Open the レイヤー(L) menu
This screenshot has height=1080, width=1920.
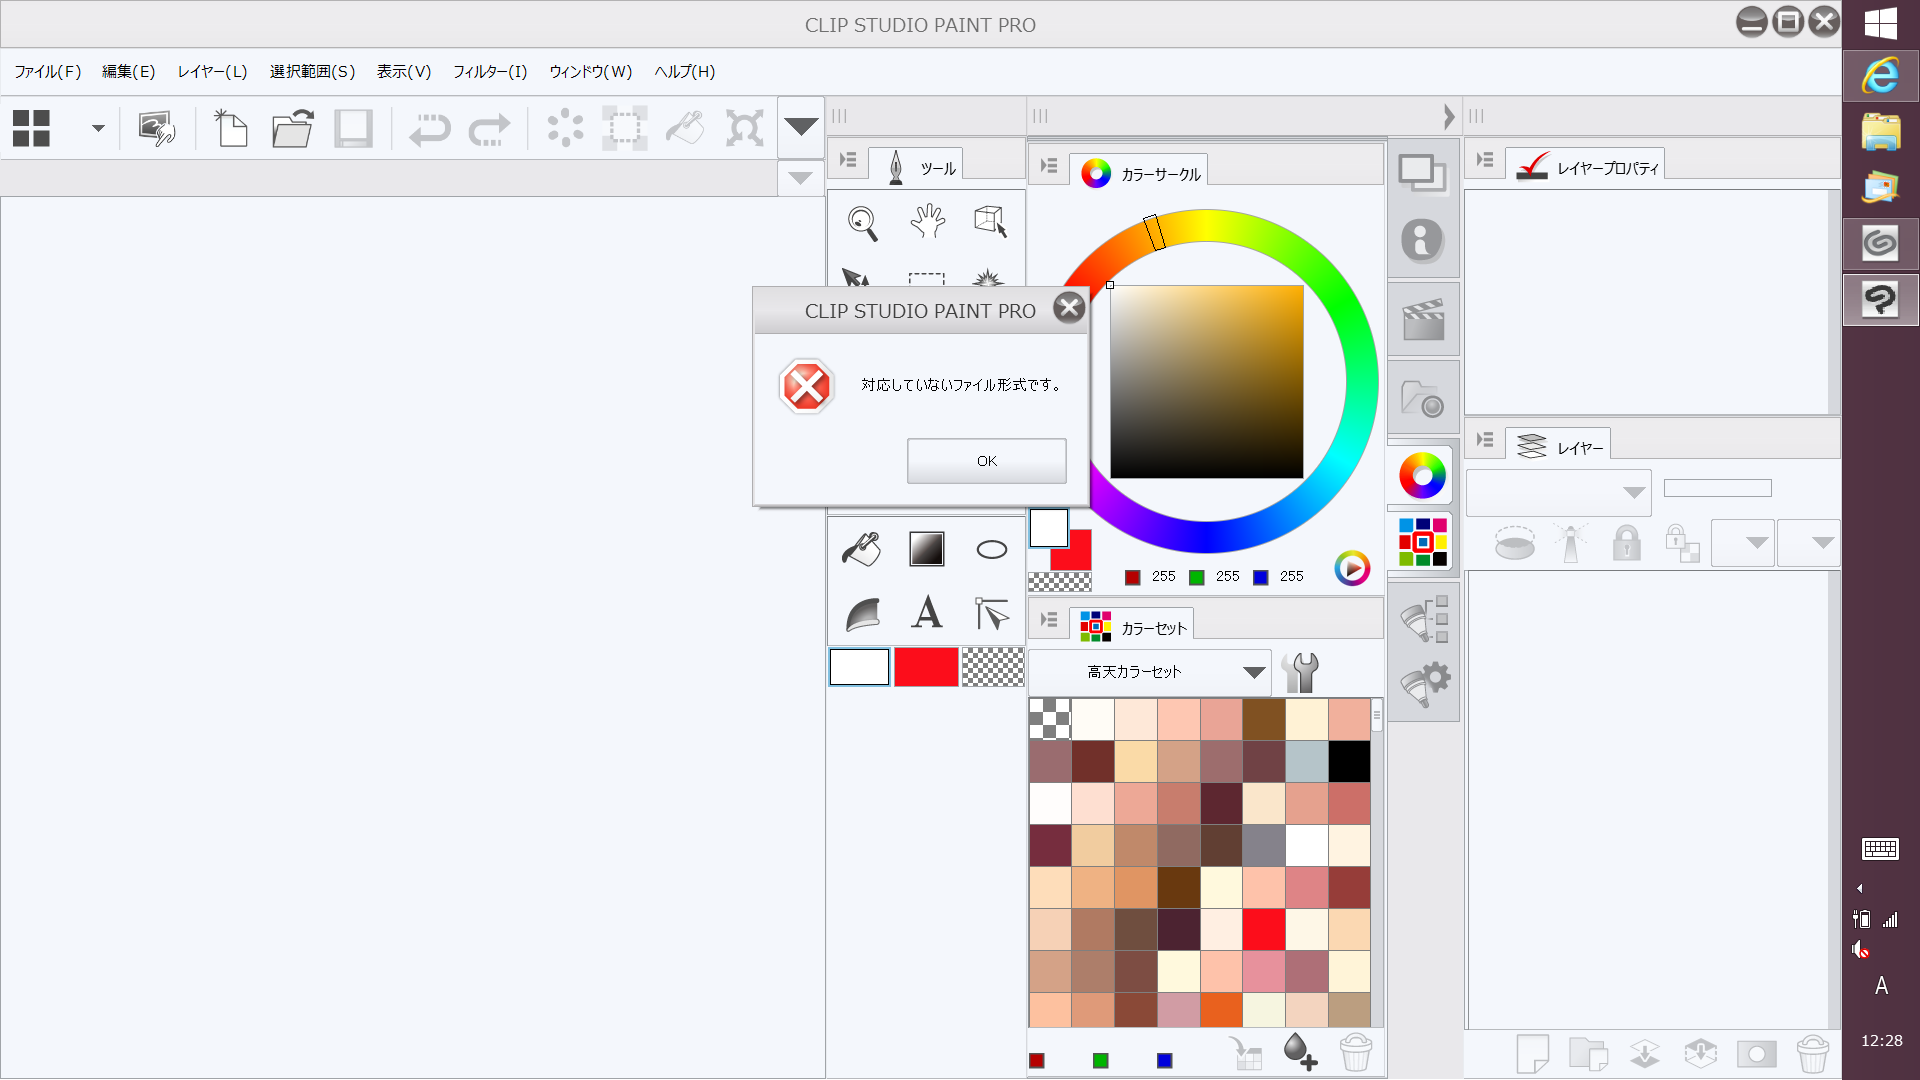pyautogui.click(x=212, y=72)
